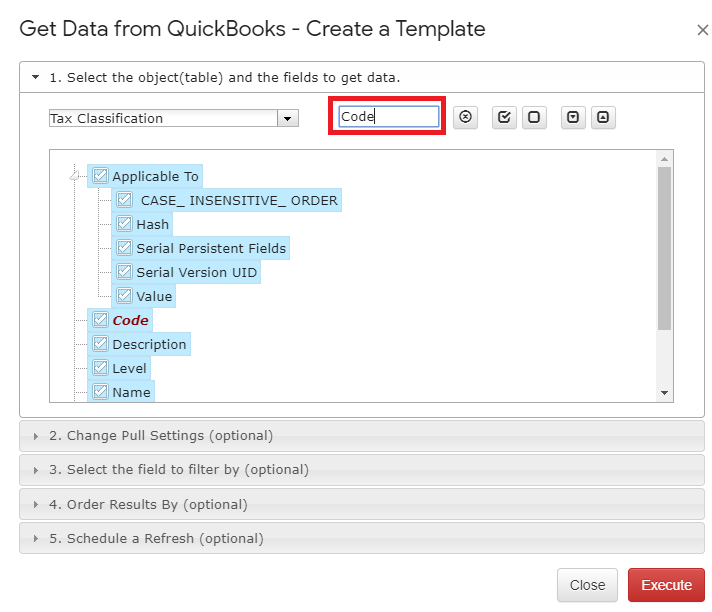
Task: Click the field list scrollbar down arrow
Action: [x=664, y=393]
